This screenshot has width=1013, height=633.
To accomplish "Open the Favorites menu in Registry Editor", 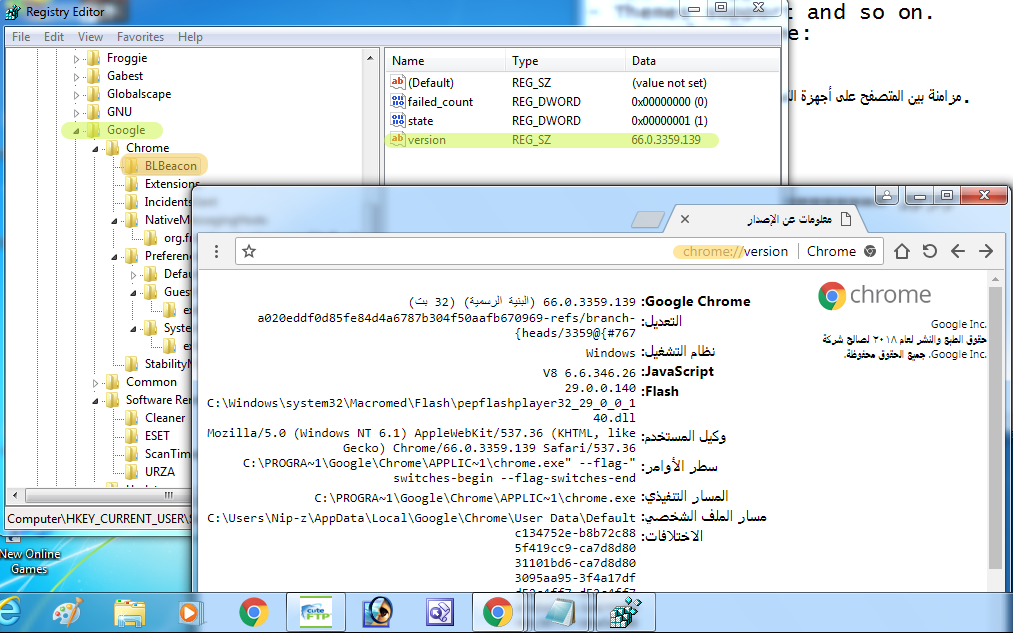I will point(140,37).
